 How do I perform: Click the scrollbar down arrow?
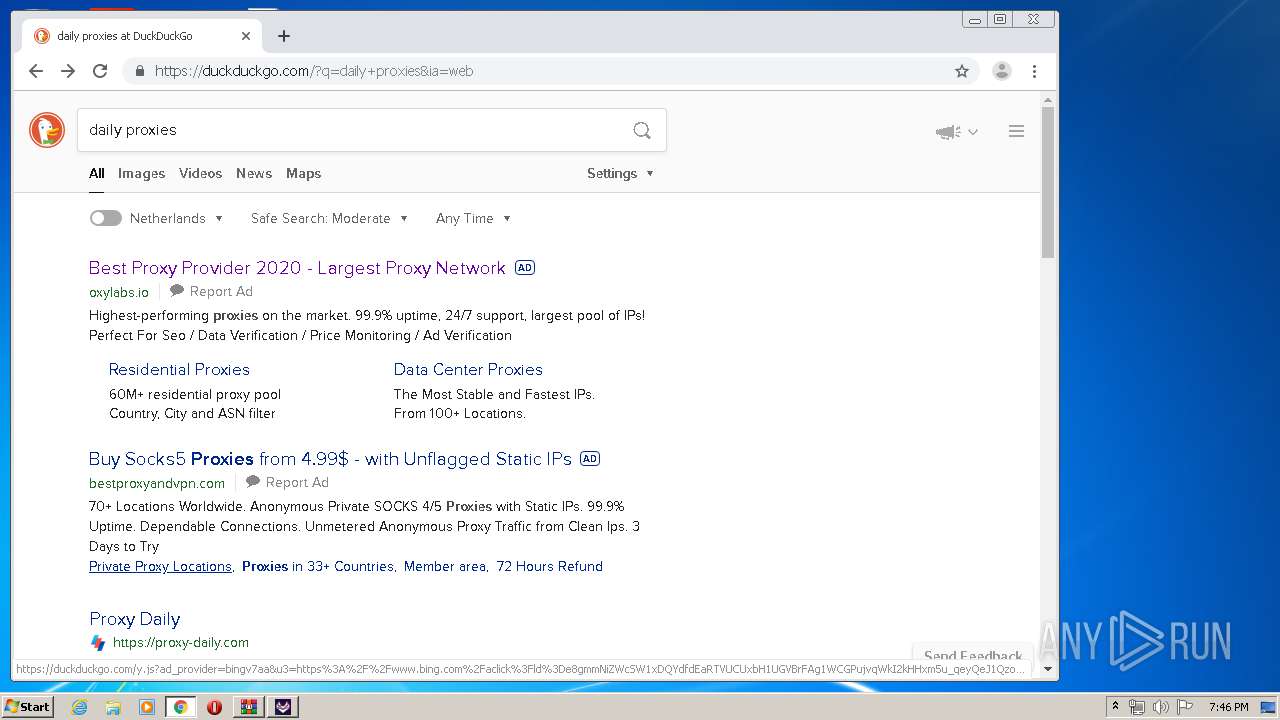coord(1048,669)
